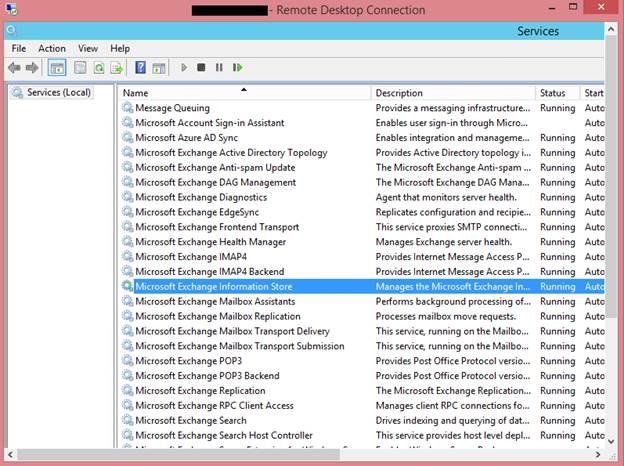
Task: Click the Export List toolbar icon
Action: click(x=117, y=68)
